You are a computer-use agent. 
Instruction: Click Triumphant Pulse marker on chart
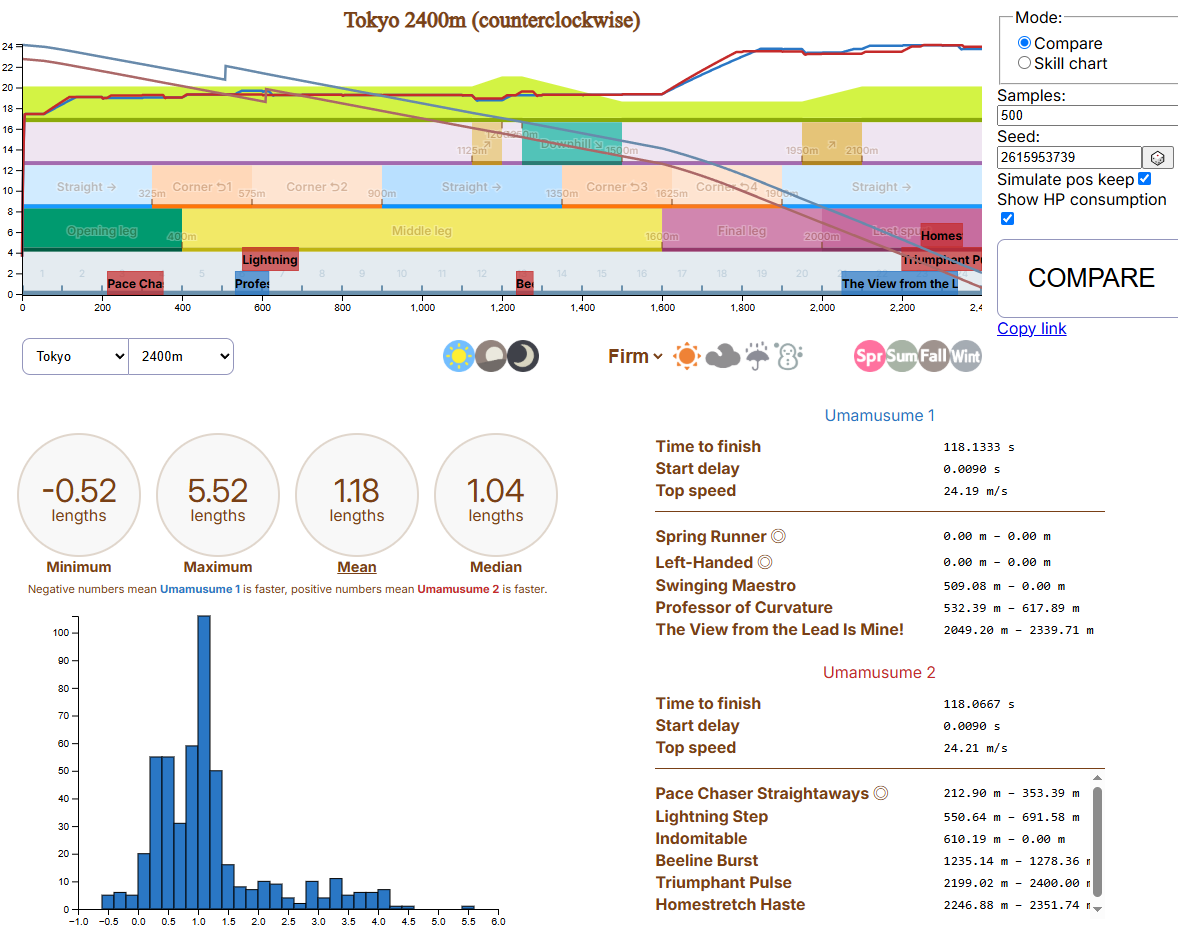click(x=941, y=259)
